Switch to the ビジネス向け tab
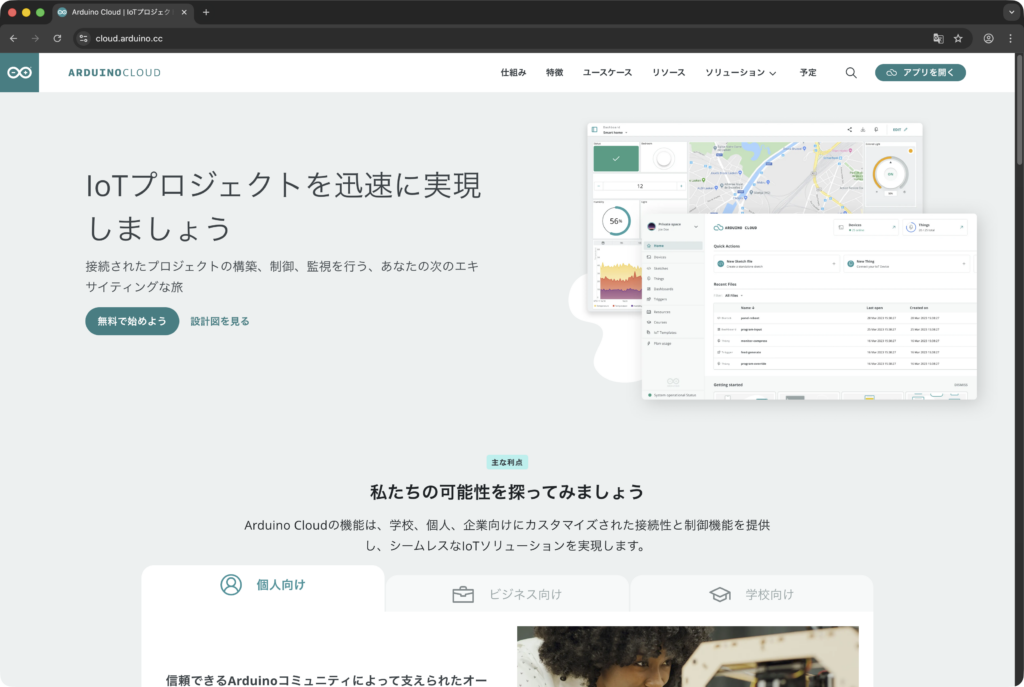Viewport: 1024px width, 687px height. coord(507,594)
